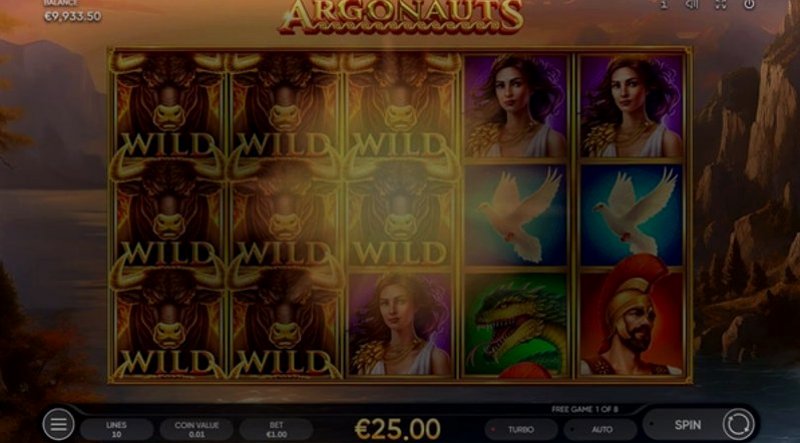This screenshot has height=443, width=800.
Task: Select the green dragon symbol
Action: [516, 326]
